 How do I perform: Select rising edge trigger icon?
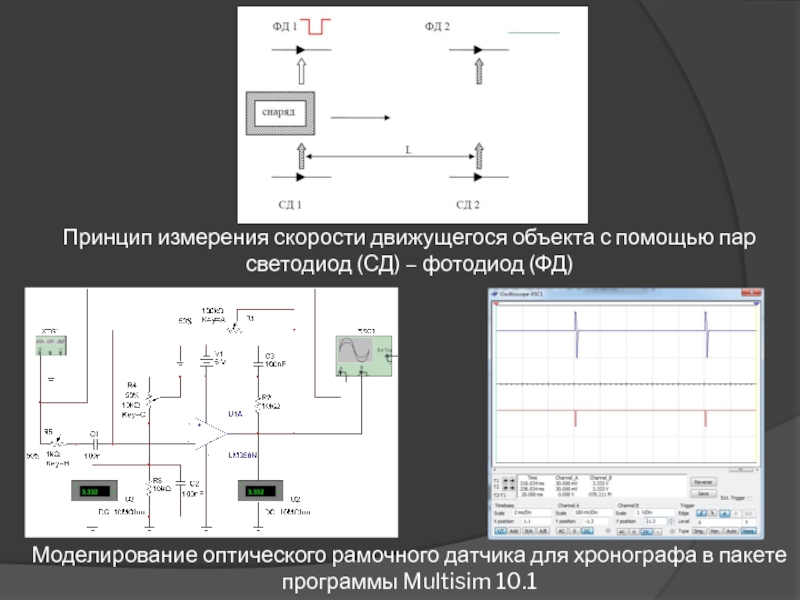702,513
